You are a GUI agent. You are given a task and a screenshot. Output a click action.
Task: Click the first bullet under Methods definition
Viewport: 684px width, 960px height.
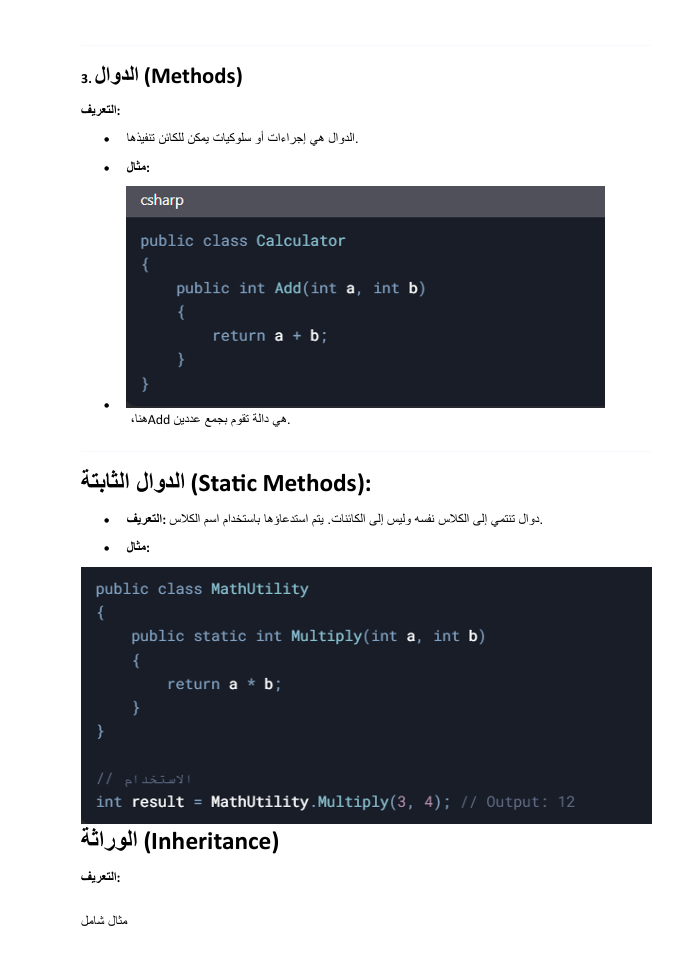click(242, 138)
